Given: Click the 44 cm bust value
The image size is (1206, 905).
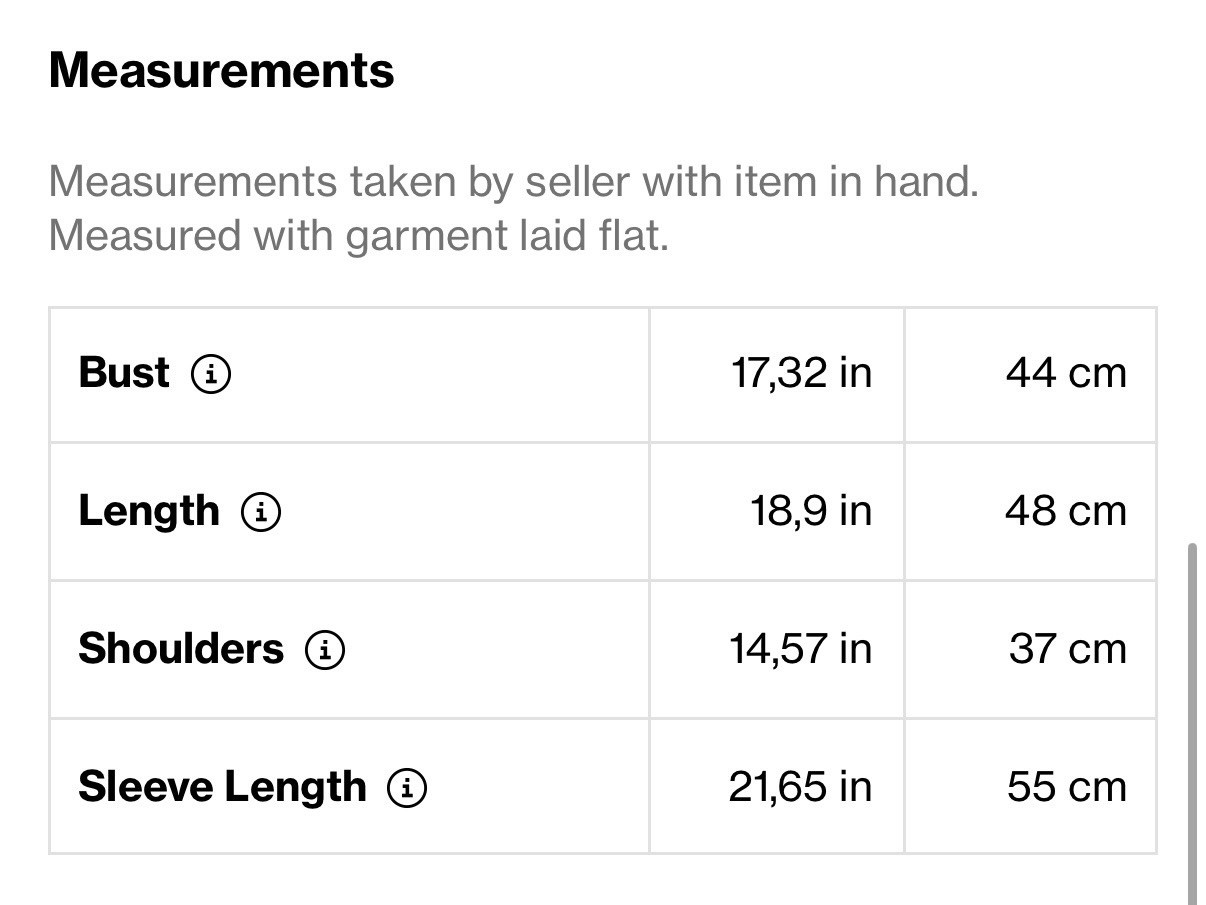Looking at the screenshot, I should (x=1066, y=373).
